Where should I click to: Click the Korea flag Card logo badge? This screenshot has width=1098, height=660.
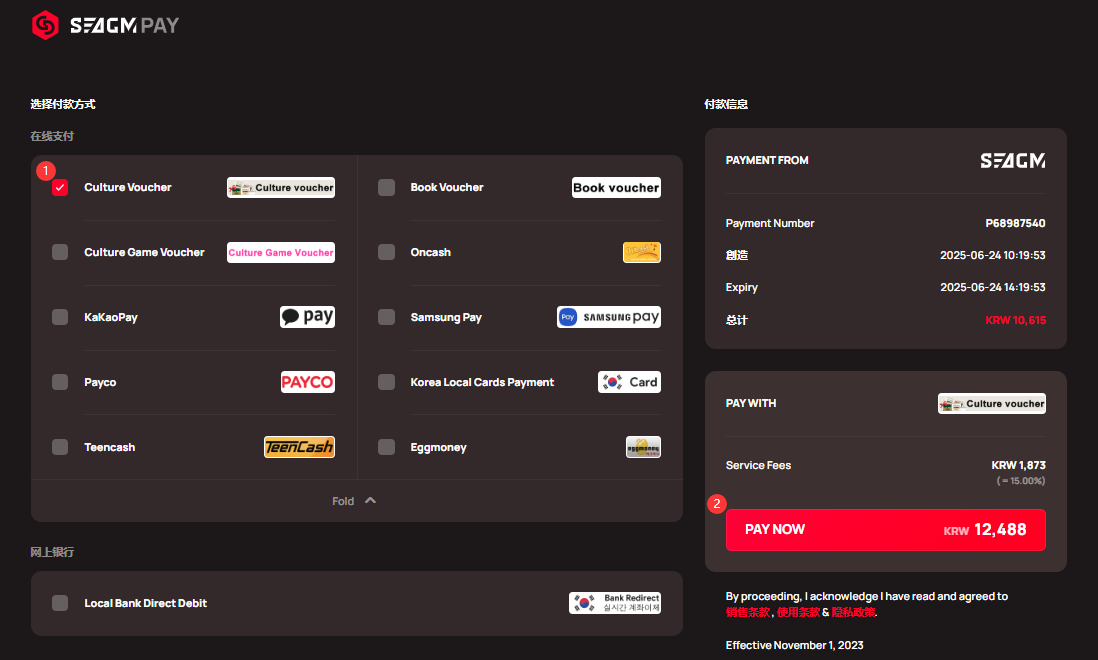click(x=630, y=382)
